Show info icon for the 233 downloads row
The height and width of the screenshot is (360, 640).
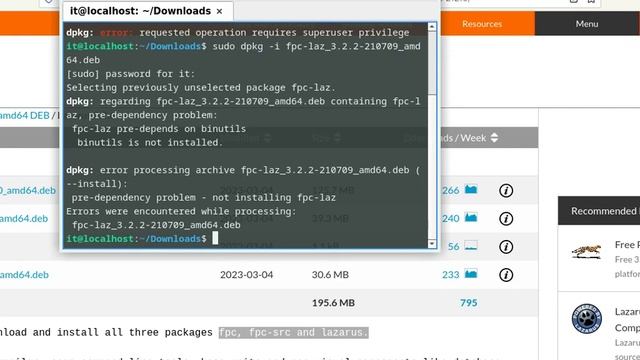click(x=506, y=275)
